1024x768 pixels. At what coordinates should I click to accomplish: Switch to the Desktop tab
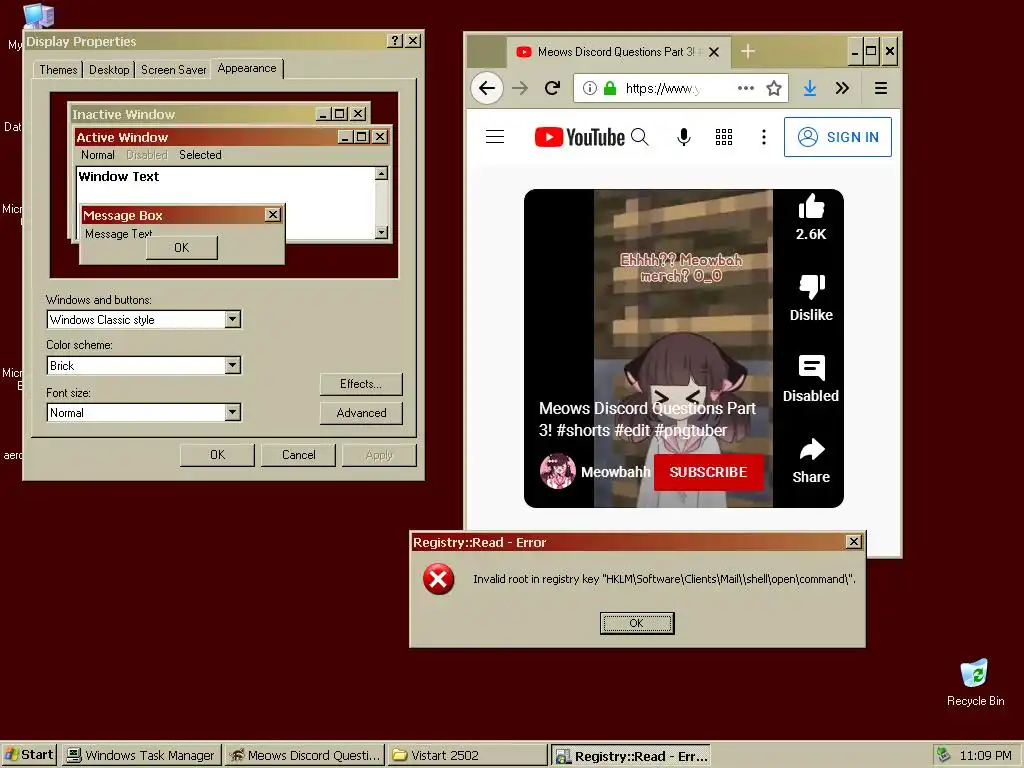pyautogui.click(x=109, y=69)
